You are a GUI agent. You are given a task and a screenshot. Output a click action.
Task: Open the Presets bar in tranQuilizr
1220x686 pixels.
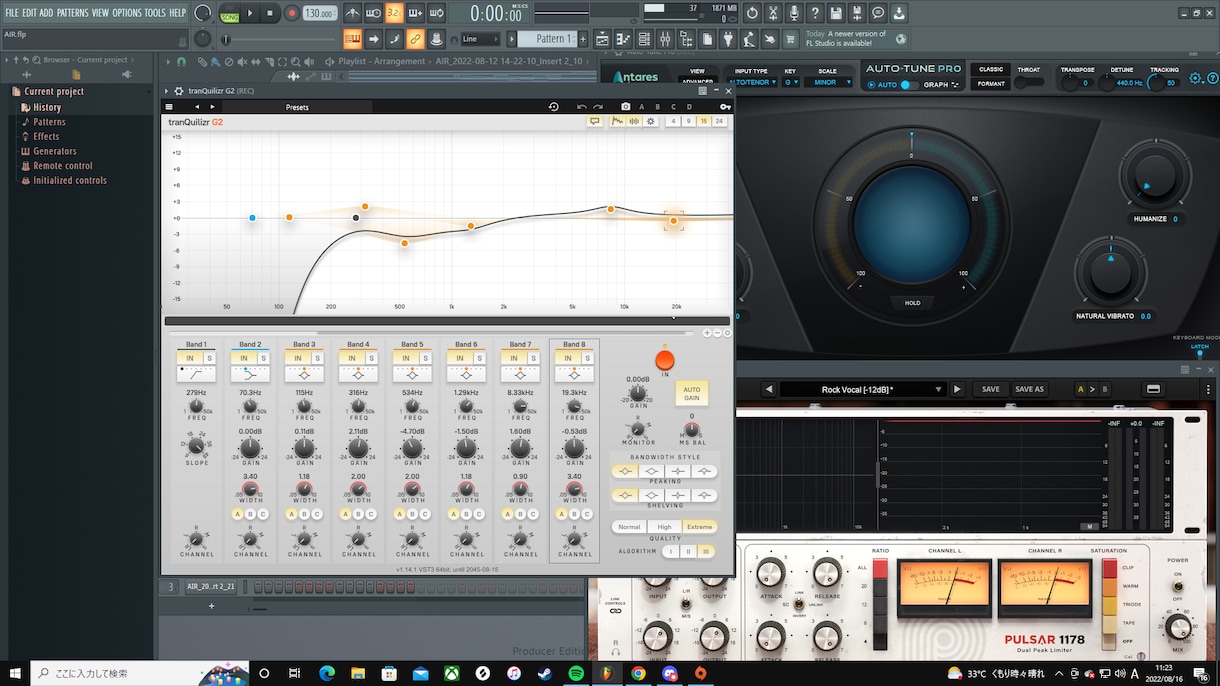point(297,107)
